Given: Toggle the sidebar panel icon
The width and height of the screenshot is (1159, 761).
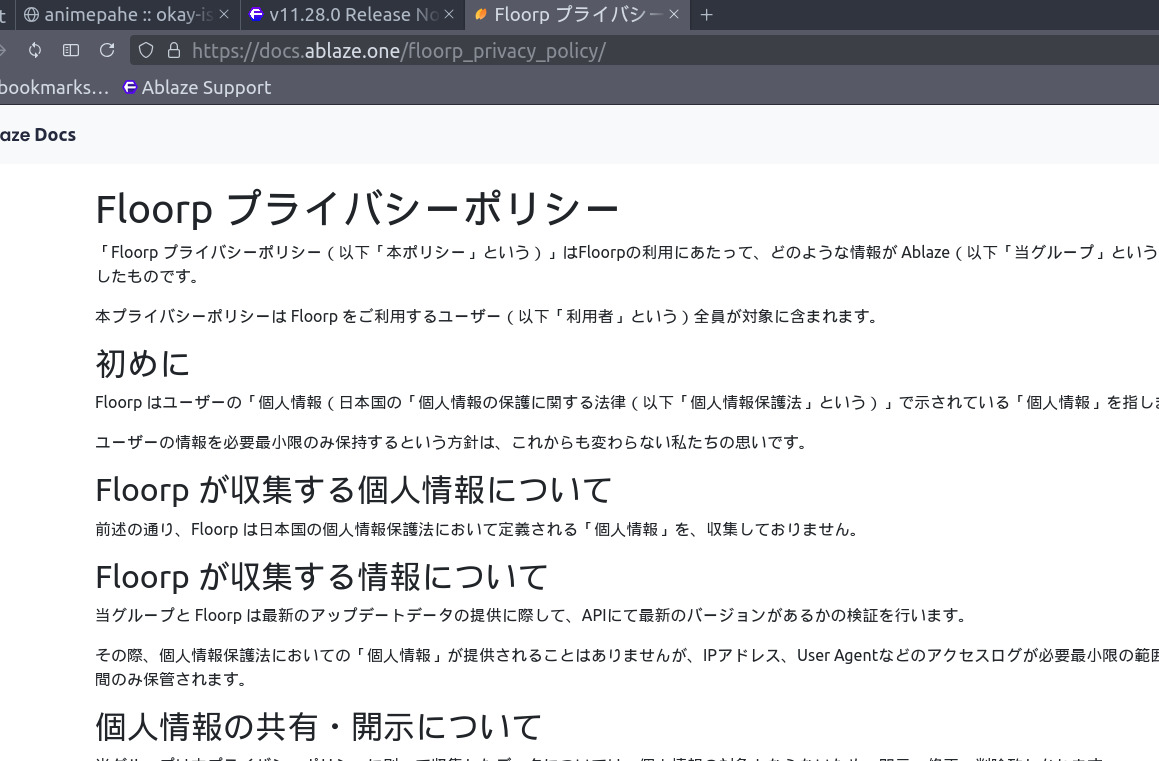Looking at the screenshot, I should point(71,50).
